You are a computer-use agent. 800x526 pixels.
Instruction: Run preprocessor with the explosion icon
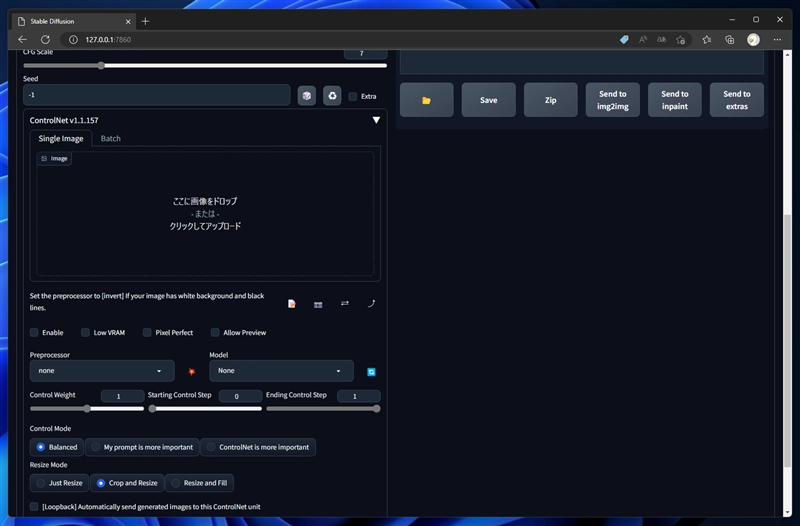point(192,371)
